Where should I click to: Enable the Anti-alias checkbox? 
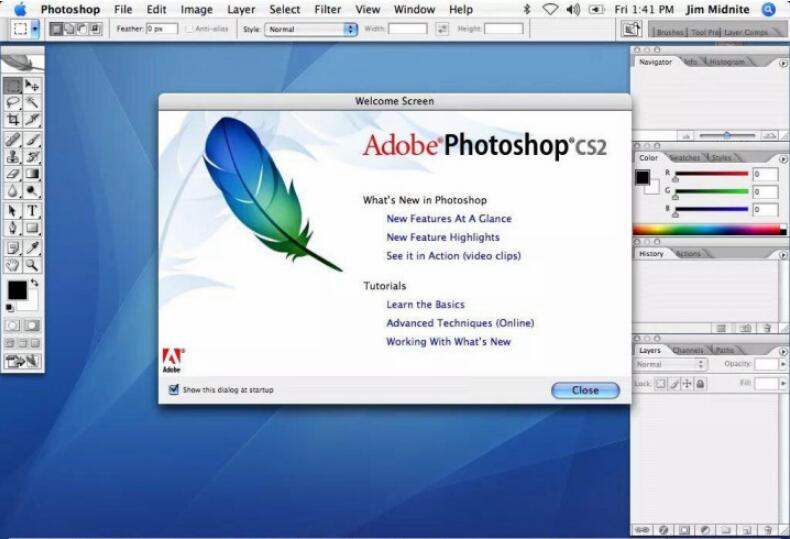(x=189, y=29)
